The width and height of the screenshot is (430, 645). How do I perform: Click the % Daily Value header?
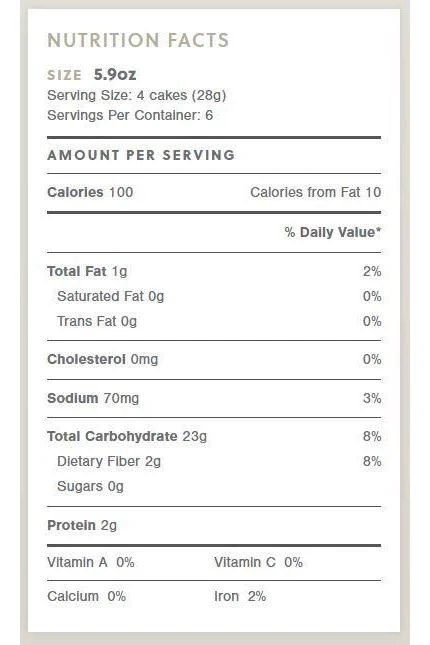(333, 232)
